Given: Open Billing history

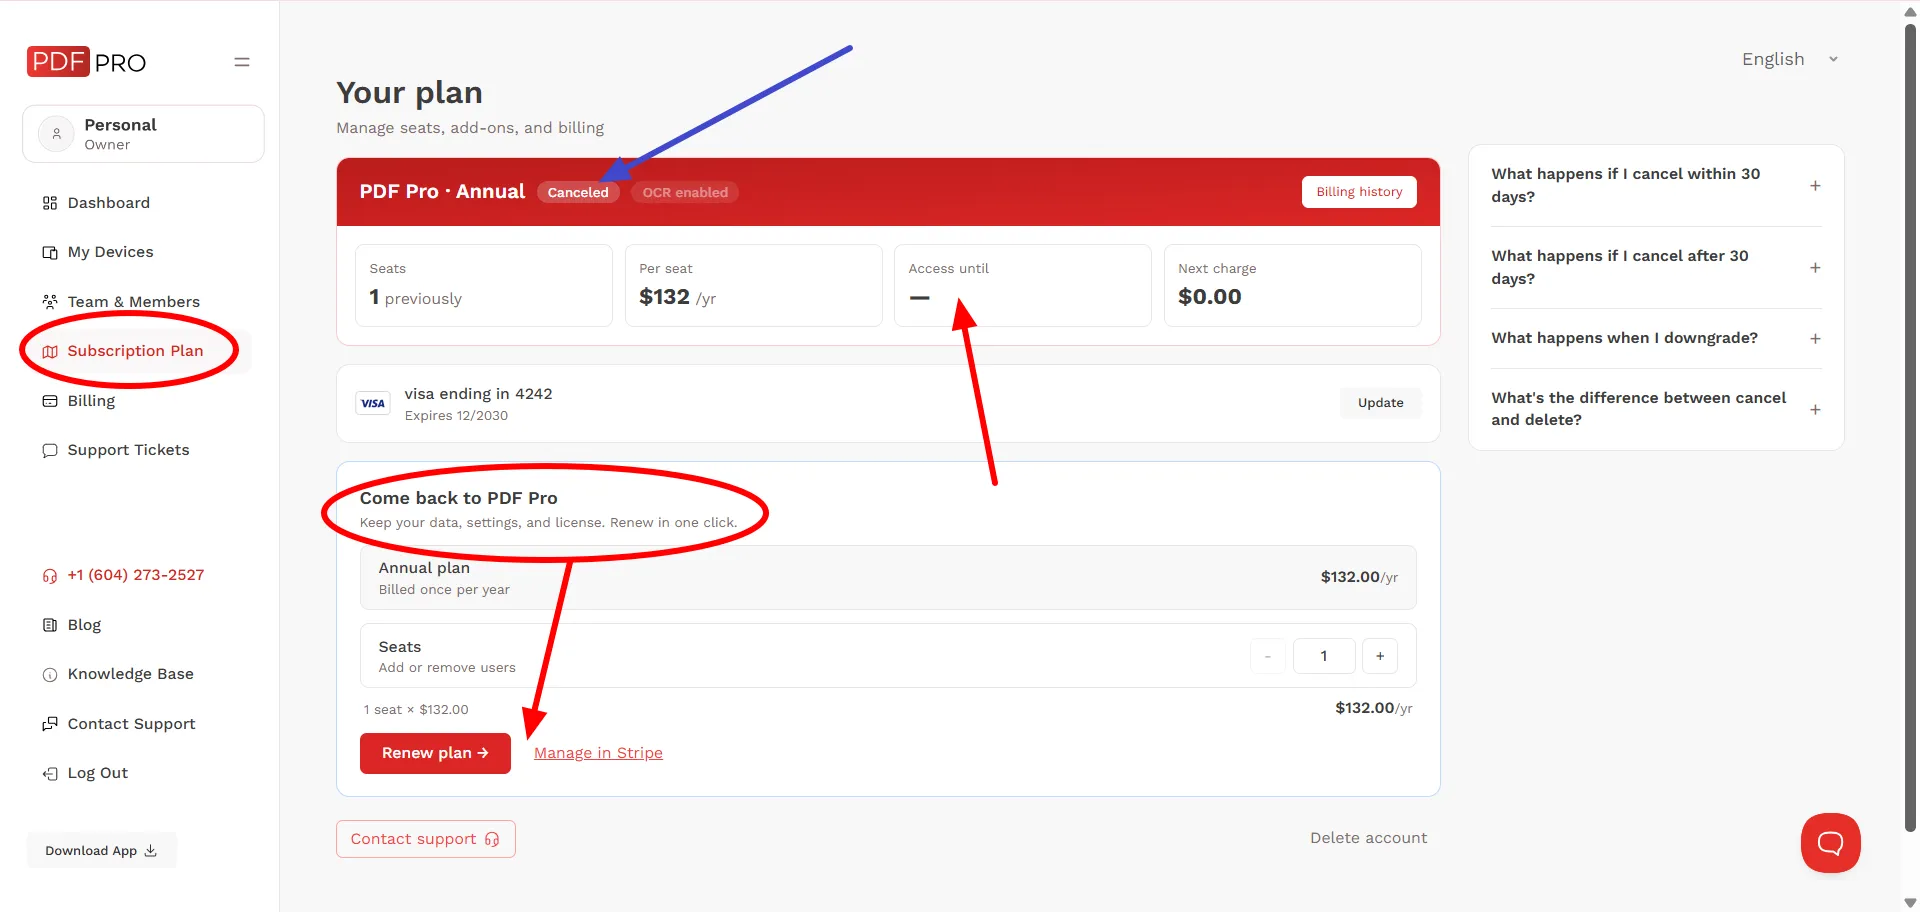Looking at the screenshot, I should pyautogui.click(x=1359, y=192).
